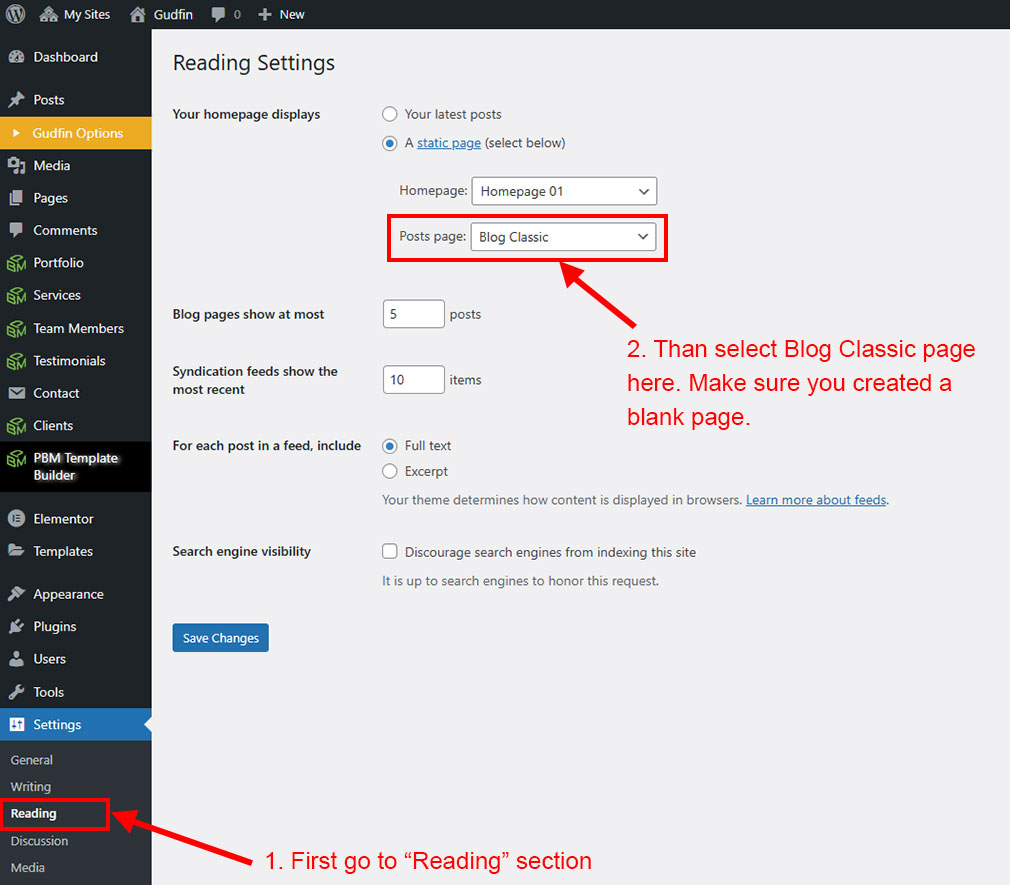This screenshot has height=885, width=1010.
Task: Click the 'Blog pages show at most' number field
Action: tap(413, 314)
